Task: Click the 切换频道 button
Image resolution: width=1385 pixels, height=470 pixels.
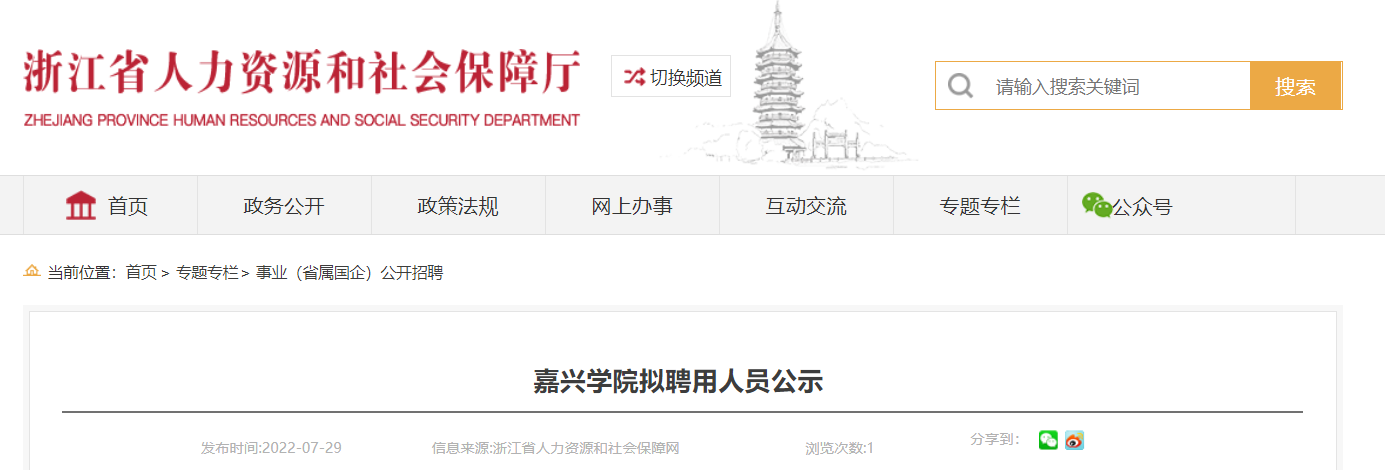Action: tap(671, 76)
